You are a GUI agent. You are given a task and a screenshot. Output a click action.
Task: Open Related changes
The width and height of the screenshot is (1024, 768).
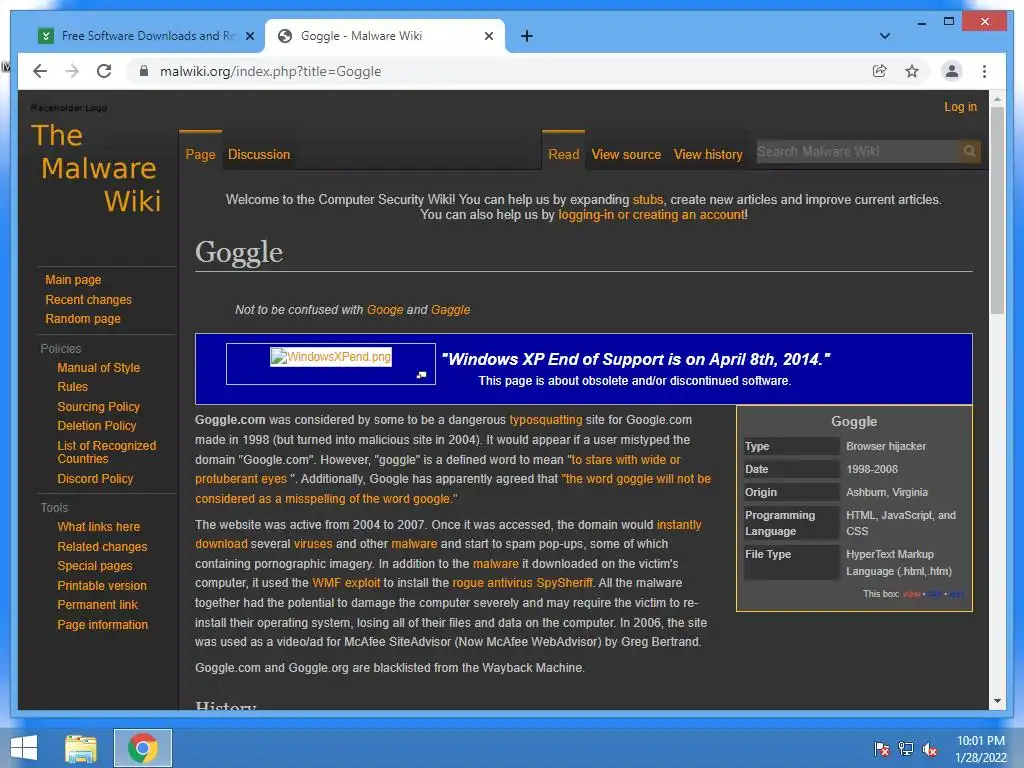coord(103,547)
